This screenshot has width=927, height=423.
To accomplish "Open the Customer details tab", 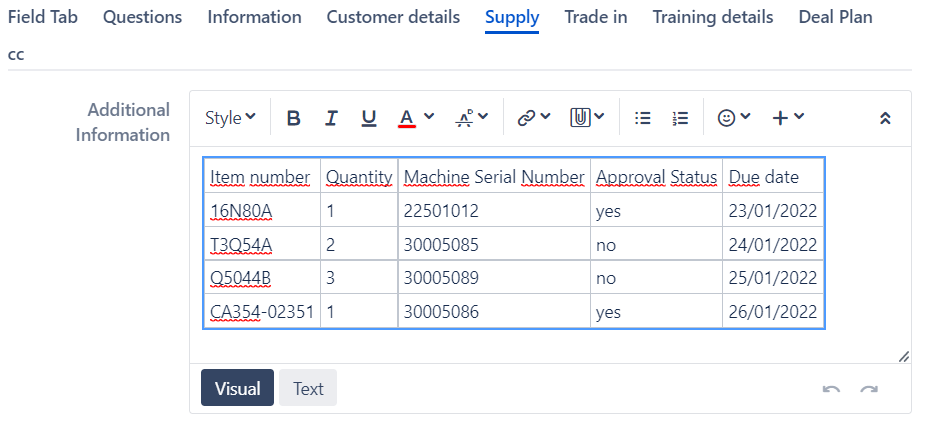I will pos(393,17).
